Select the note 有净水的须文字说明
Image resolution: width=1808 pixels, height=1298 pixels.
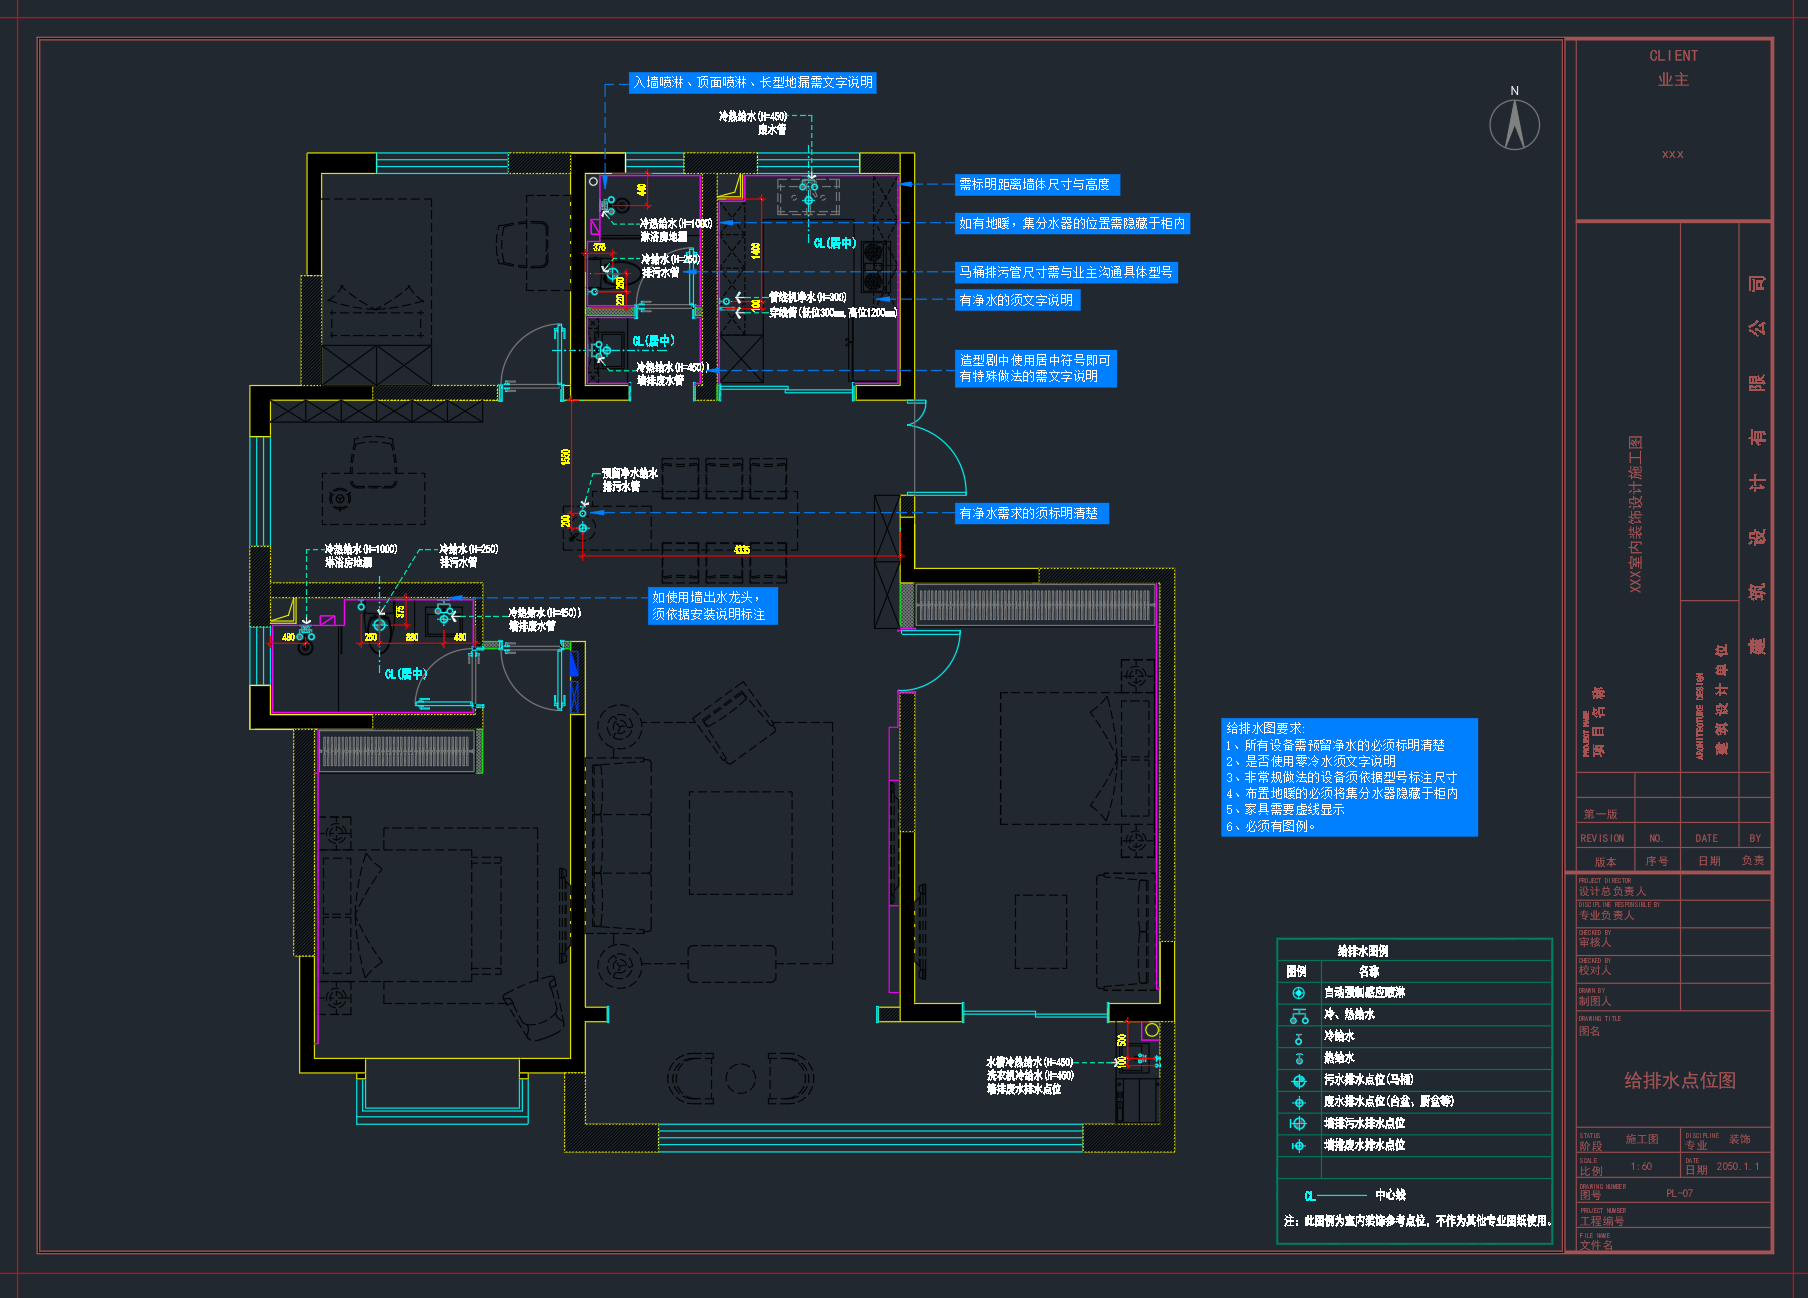coord(1017,300)
